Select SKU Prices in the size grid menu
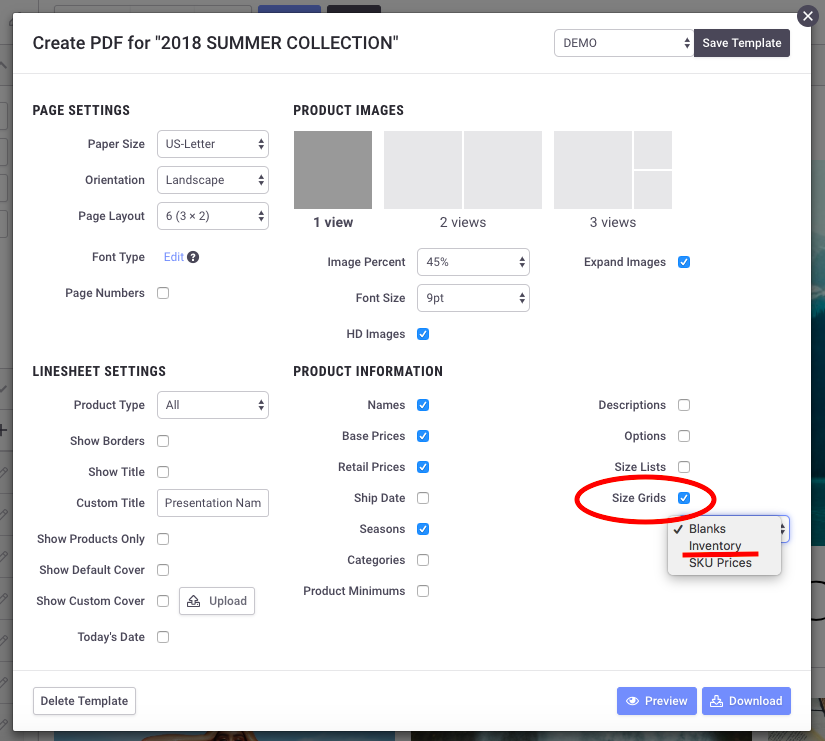Screen dimensions: 825x741 (x=718, y=562)
